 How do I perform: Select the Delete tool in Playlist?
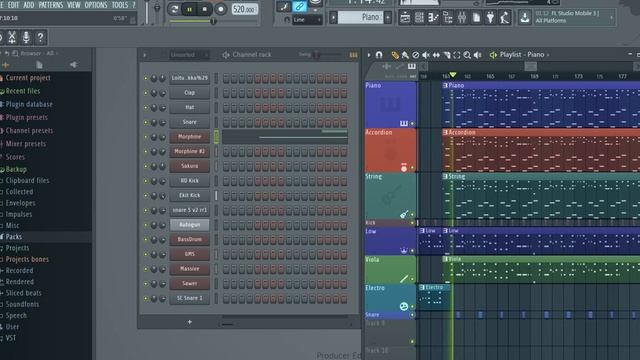tap(416, 55)
